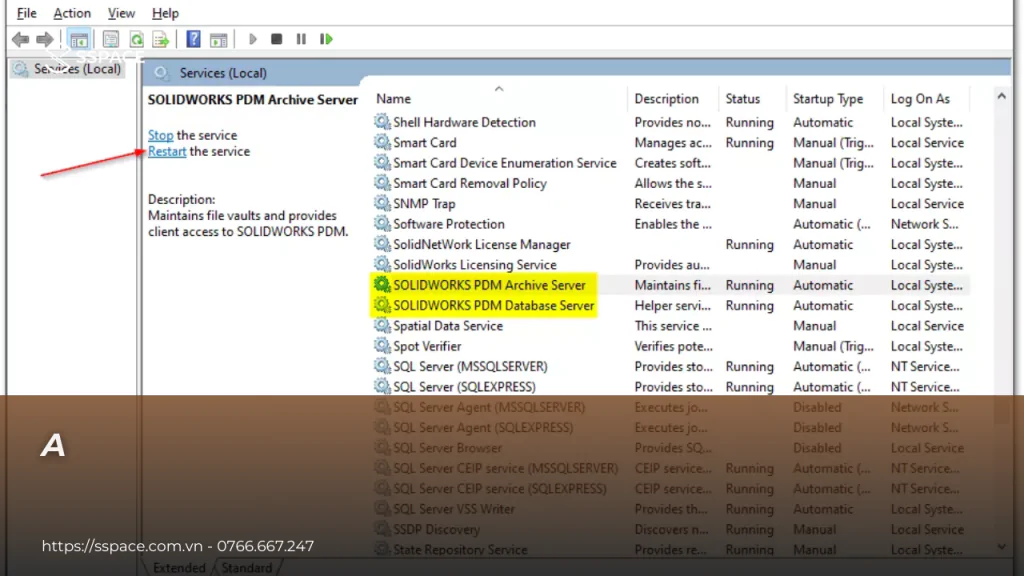This screenshot has height=576, width=1024.
Task: Select the State Repository Service row
Action: [669, 549]
